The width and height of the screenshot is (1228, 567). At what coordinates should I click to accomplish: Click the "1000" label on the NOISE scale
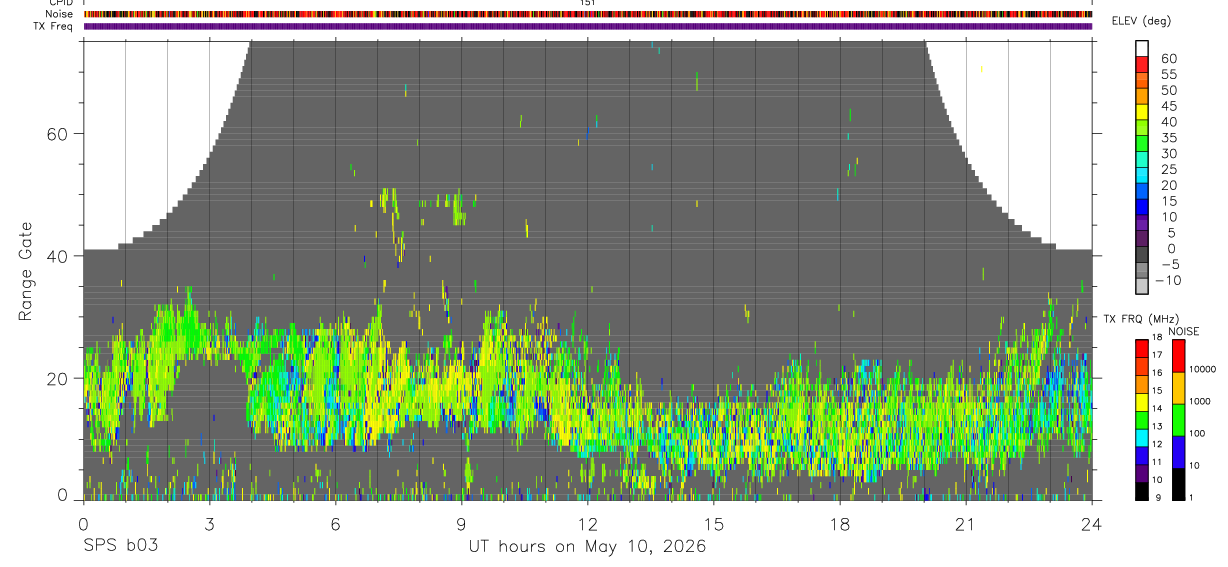click(x=1200, y=401)
